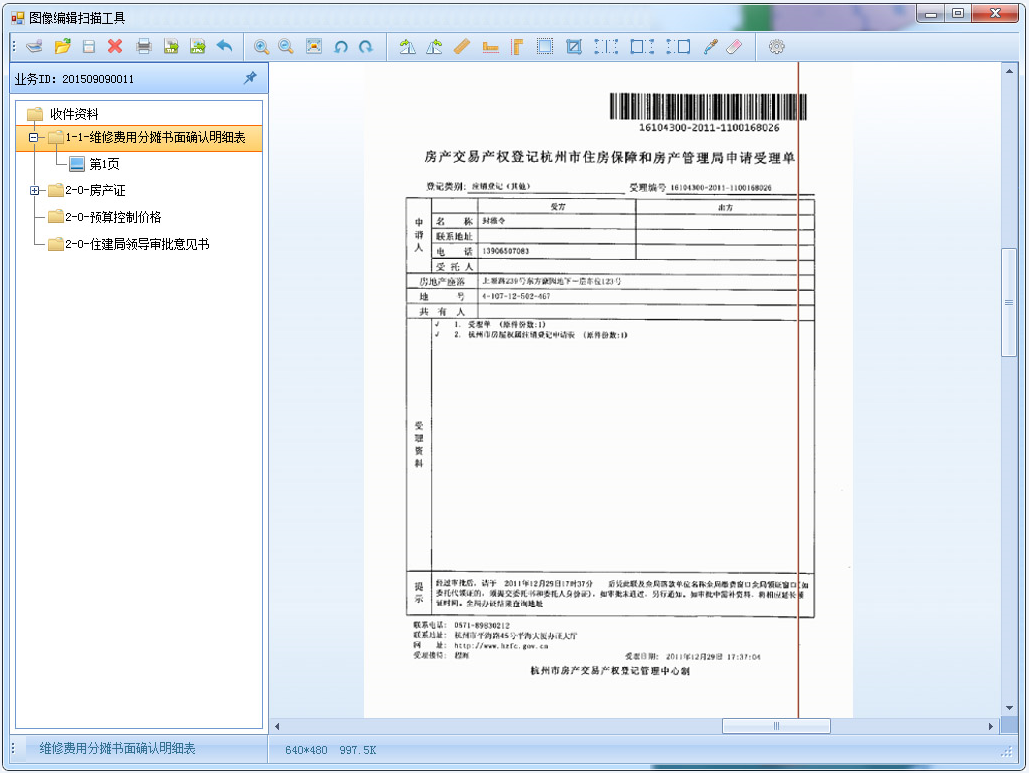The image size is (1029, 773).
Task: Open a file with the folder icon
Action: pyautogui.click(x=62, y=46)
